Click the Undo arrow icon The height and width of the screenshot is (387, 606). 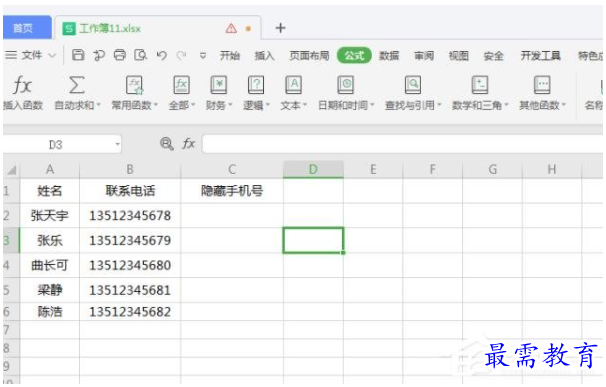(162, 56)
